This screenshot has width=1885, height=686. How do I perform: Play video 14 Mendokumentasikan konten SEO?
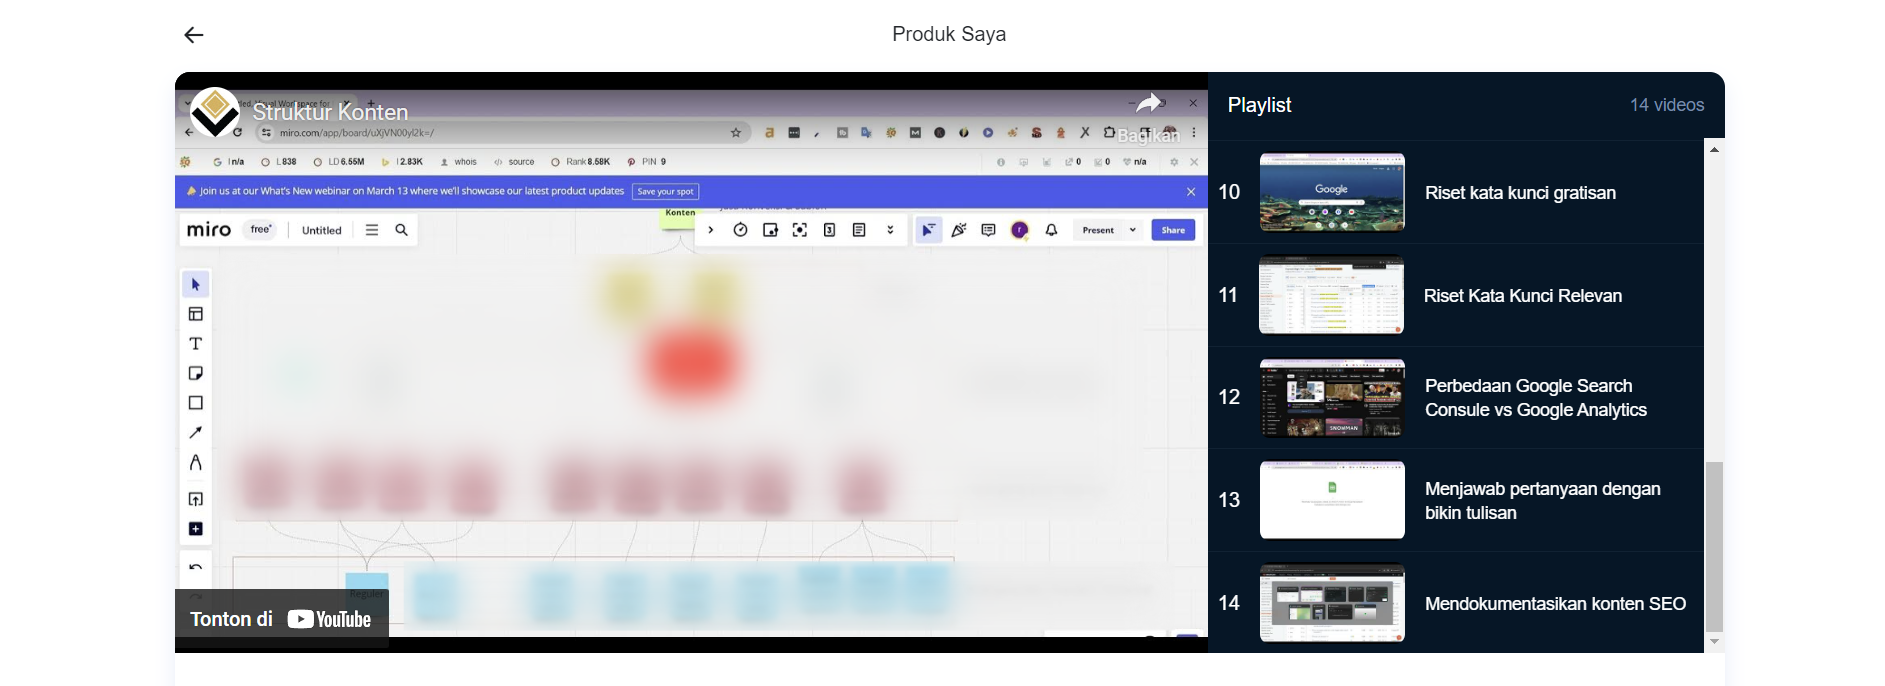point(1455,603)
